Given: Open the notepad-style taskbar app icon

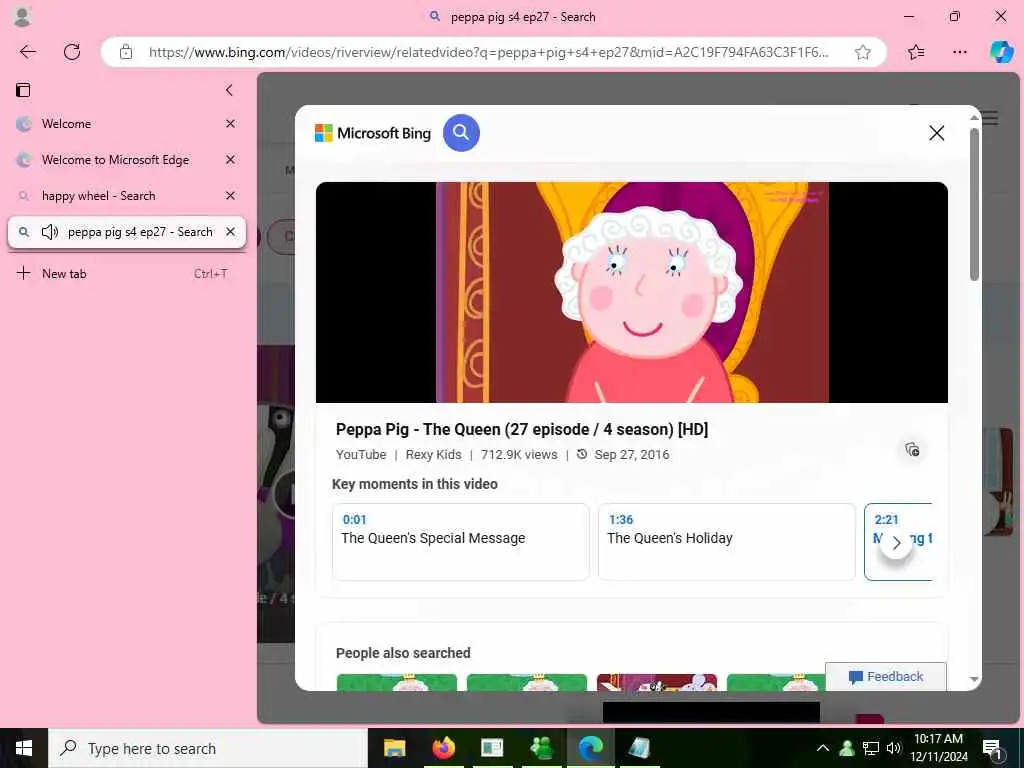Looking at the screenshot, I should 639,748.
